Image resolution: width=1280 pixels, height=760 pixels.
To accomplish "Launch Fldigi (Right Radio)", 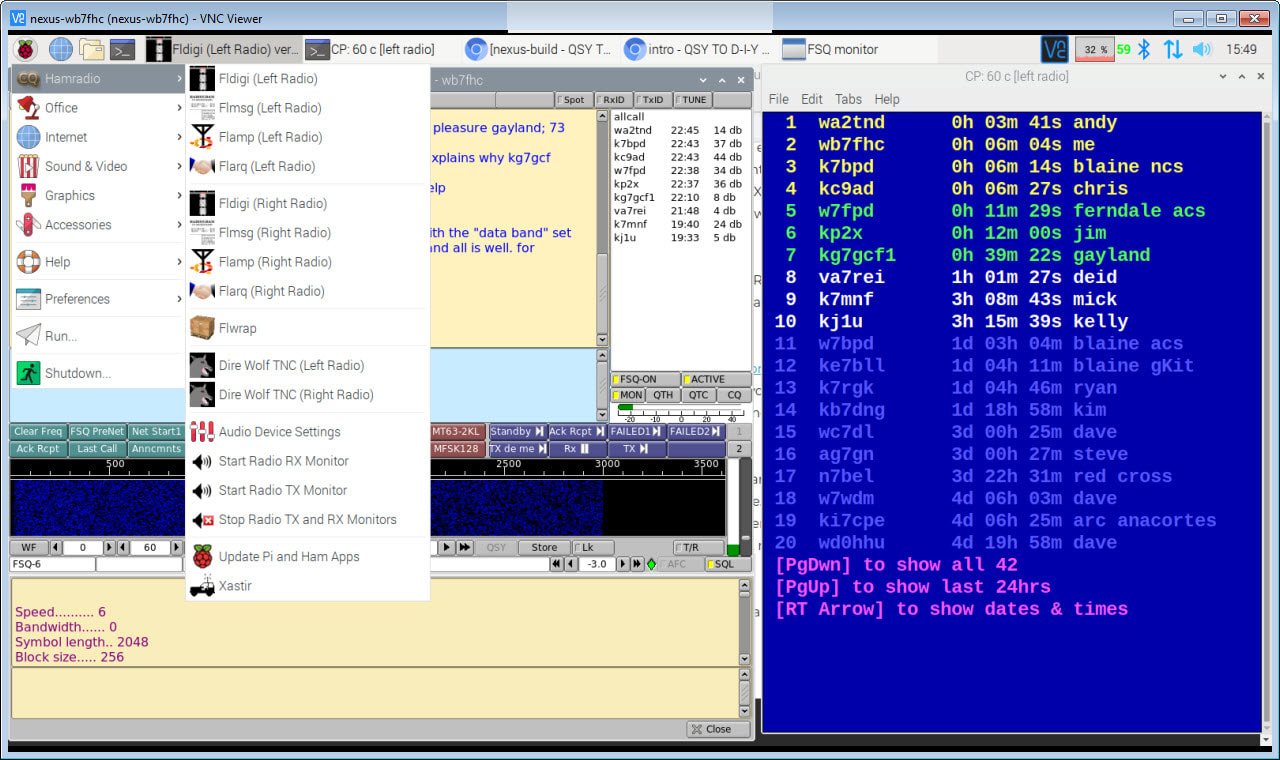I will pos(308,203).
